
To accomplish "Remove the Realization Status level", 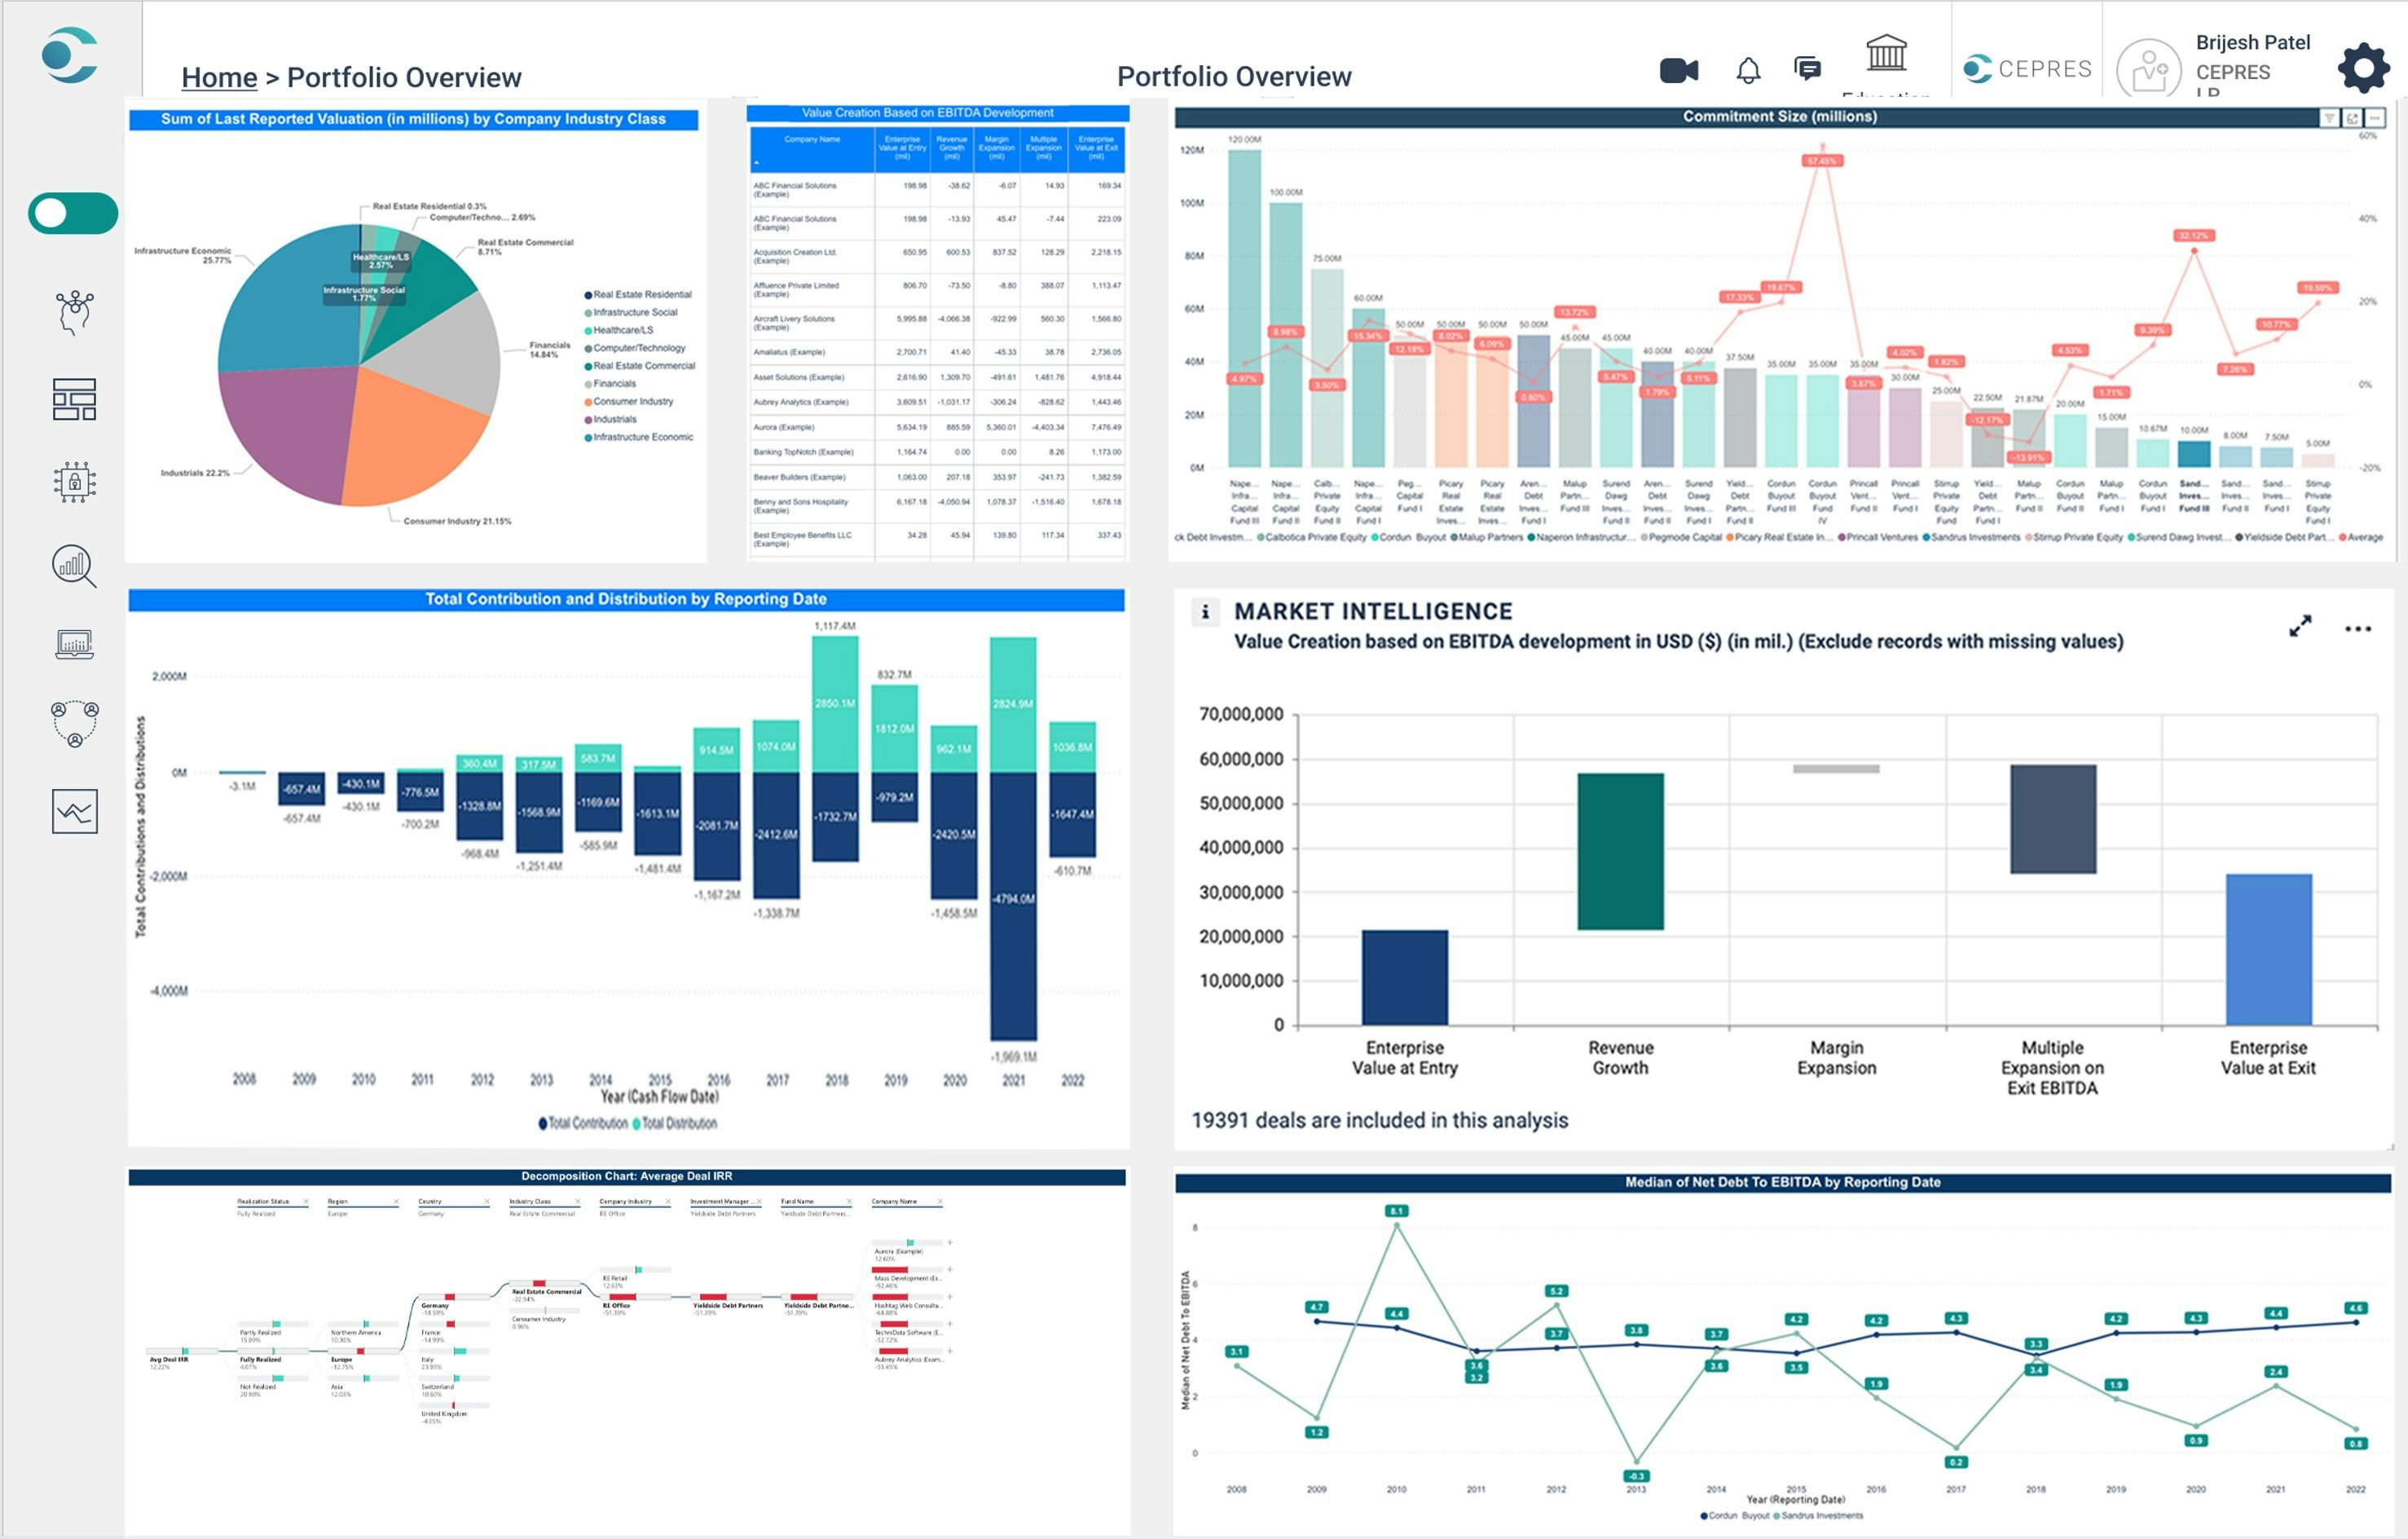I will coord(305,1201).
